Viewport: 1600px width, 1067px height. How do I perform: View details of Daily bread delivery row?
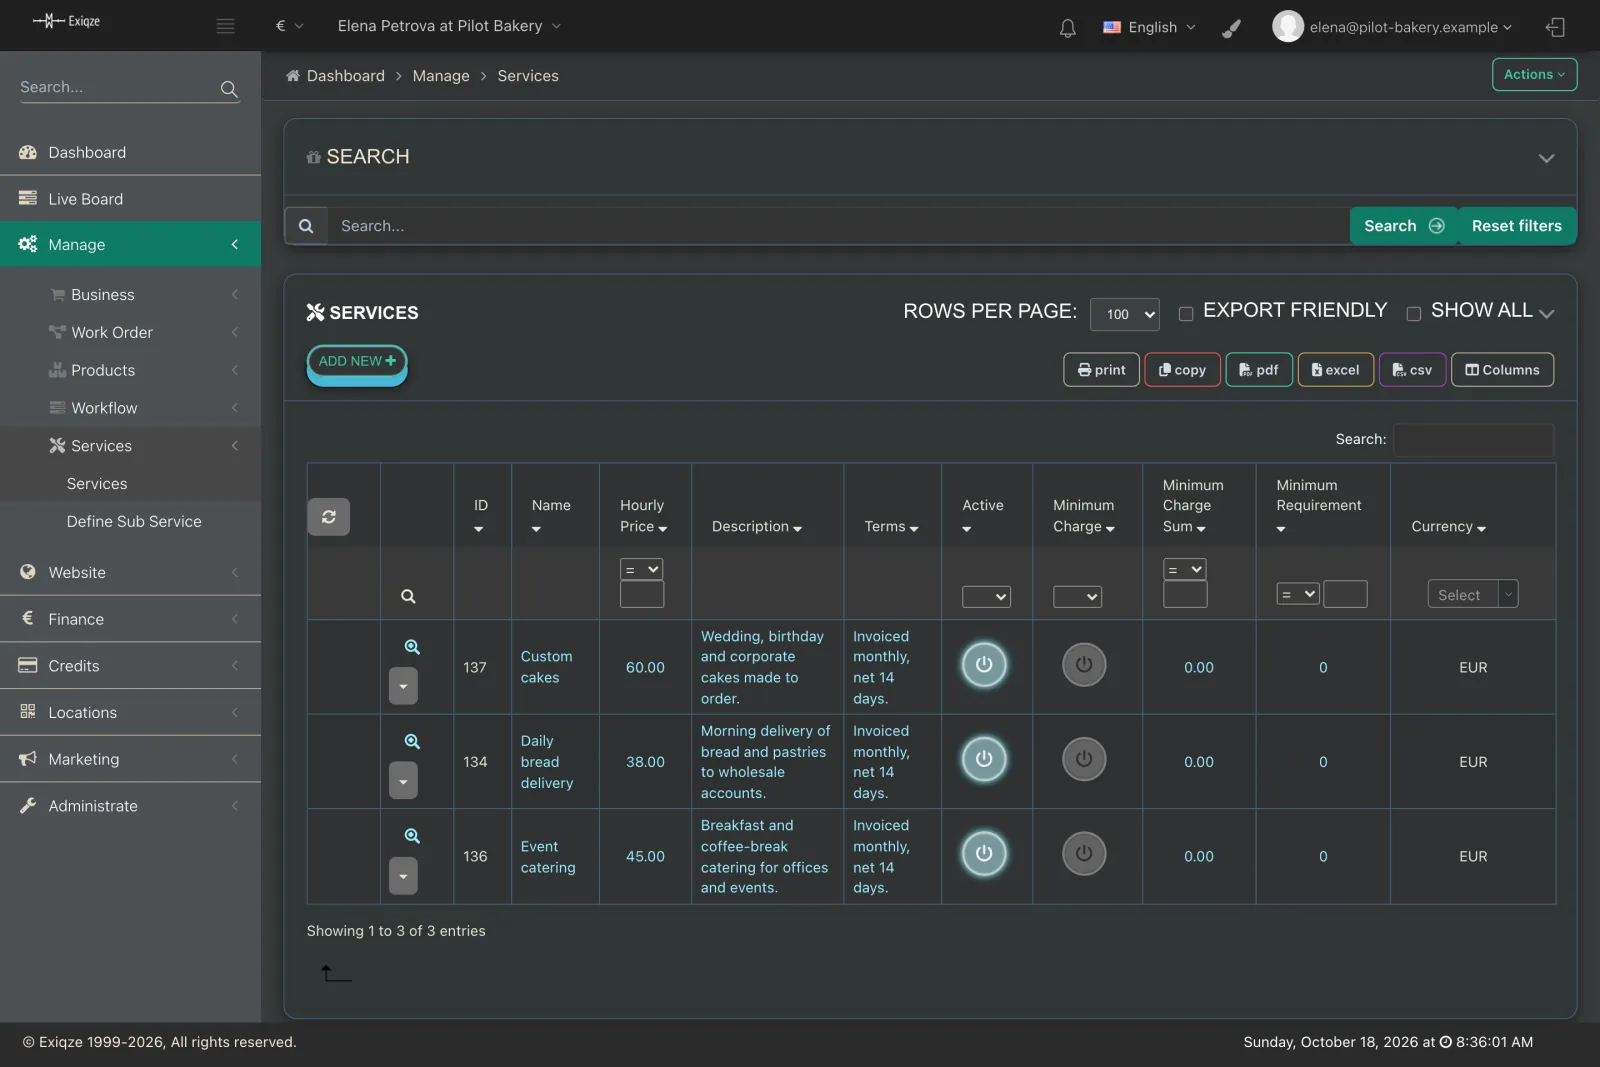[412, 741]
